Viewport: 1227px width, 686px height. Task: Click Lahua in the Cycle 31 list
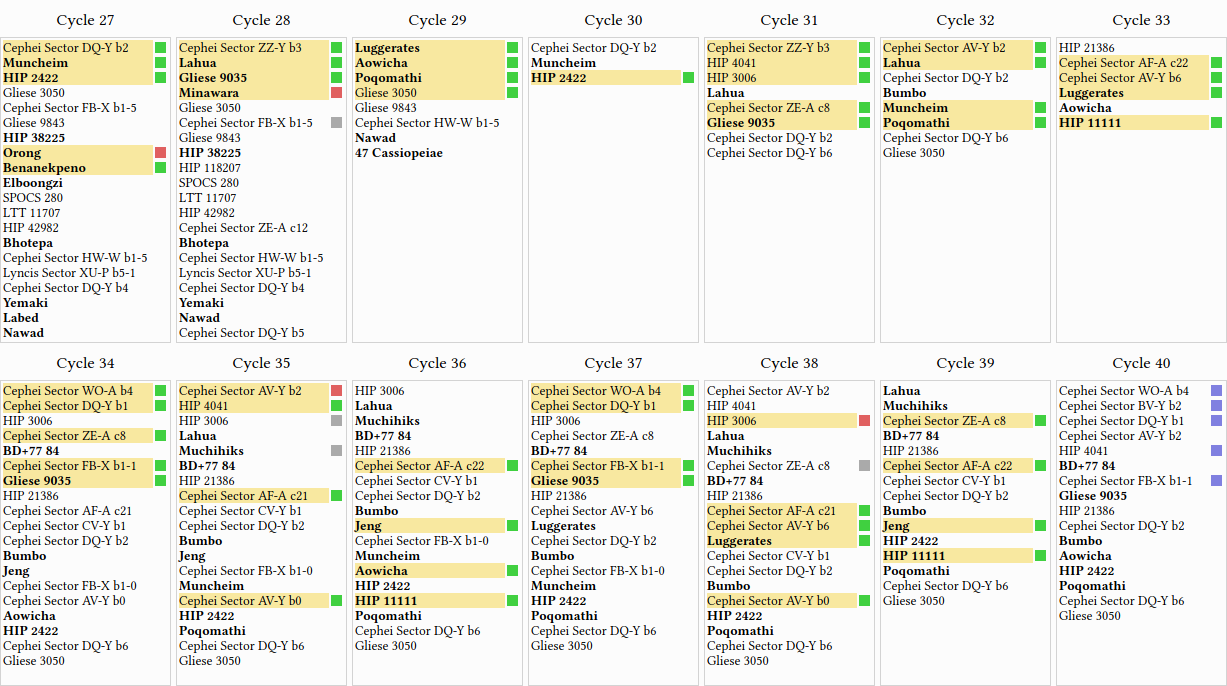click(726, 93)
